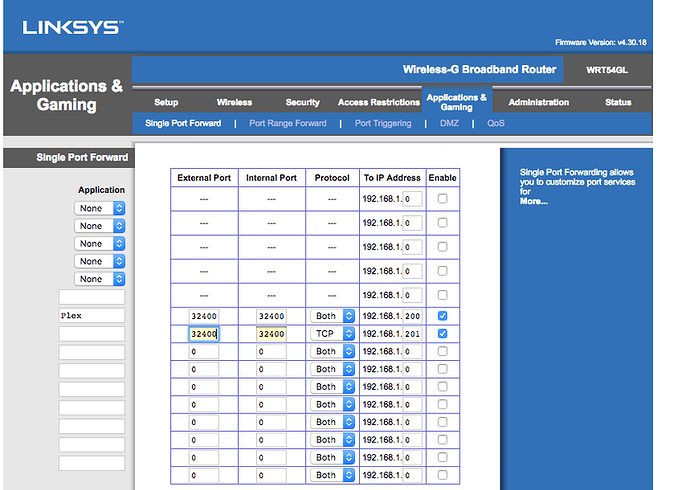Open the Port Triggering page
The height and width of the screenshot is (490, 690).
click(x=383, y=123)
